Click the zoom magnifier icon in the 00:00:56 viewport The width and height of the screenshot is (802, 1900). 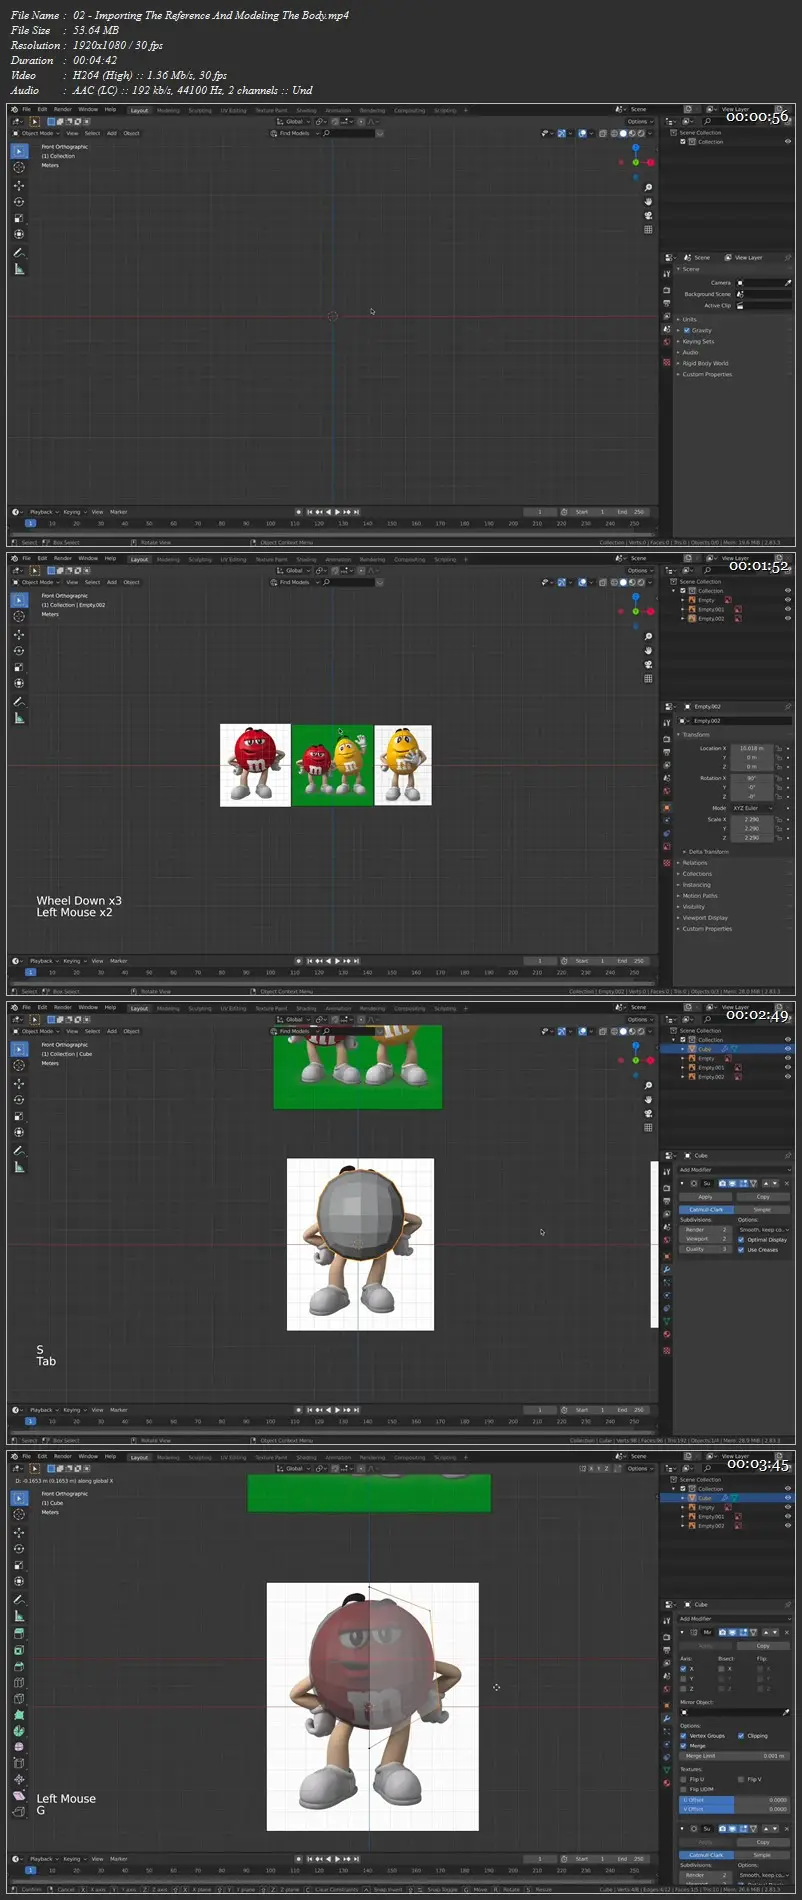click(648, 188)
